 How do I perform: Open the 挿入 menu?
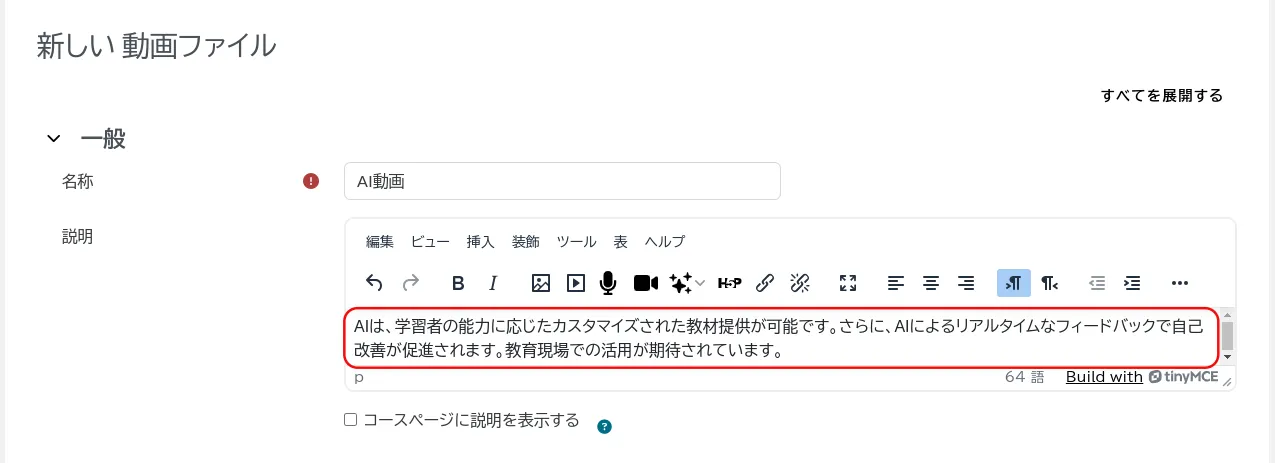point(480,241)
